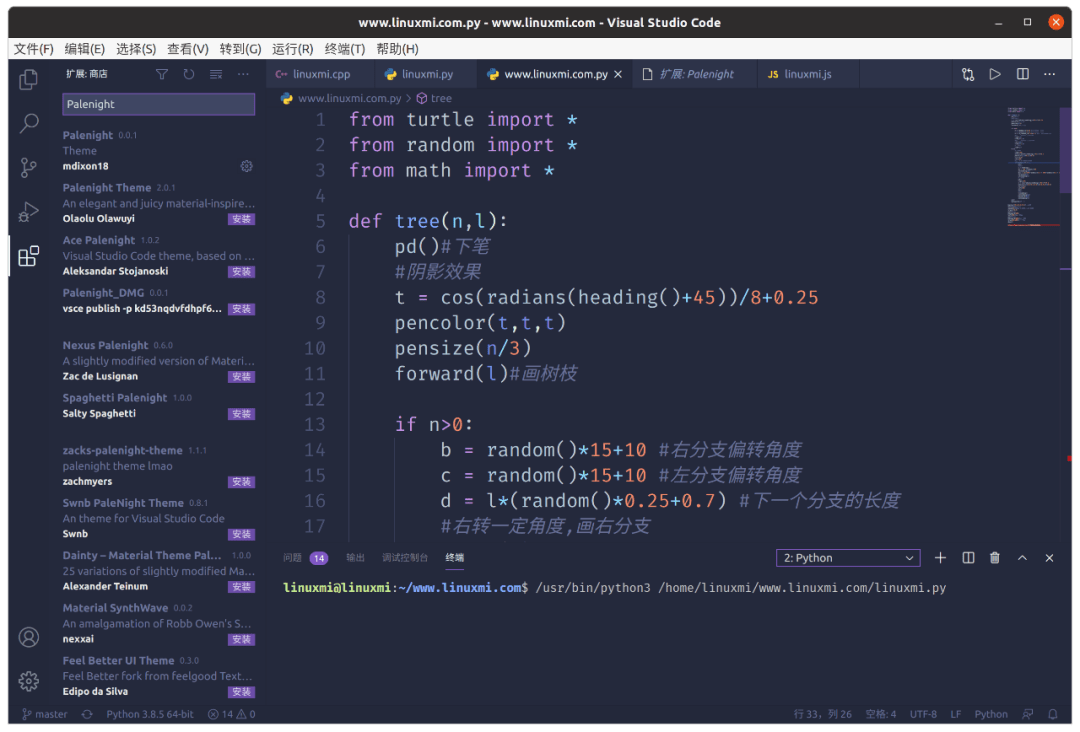Image resolution: width=1080 pixels, height=732 pixels.
Task: Open Palenight extension manage gear
Action: (247, 166)
